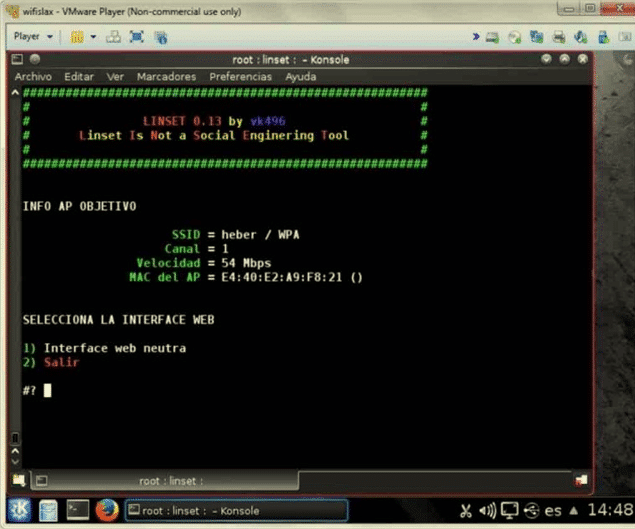Click 'root : linset : - Konsole' taskbar entry
Screen dimensions: 635x529
pos(236,510)
